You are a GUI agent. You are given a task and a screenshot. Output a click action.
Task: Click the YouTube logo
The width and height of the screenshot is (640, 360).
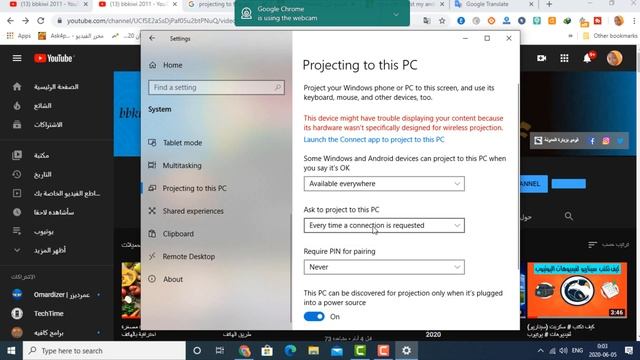(x=53, y=58)
